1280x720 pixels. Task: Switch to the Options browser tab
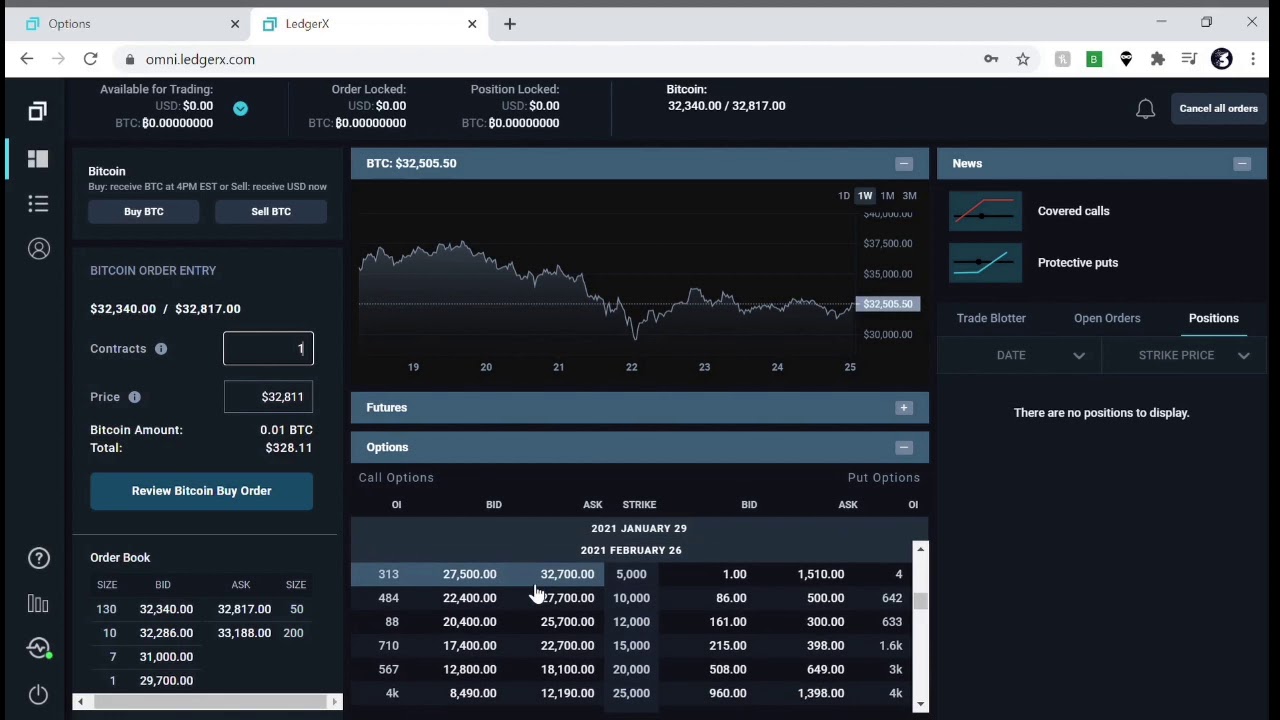[133, 24]
